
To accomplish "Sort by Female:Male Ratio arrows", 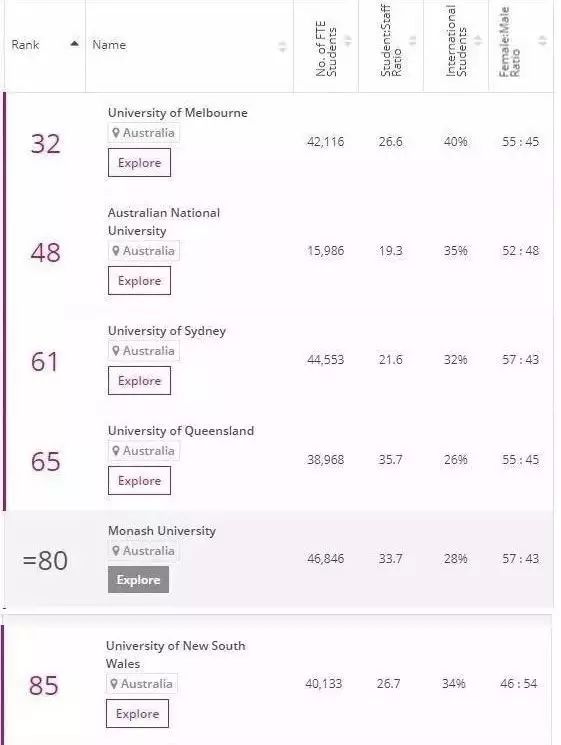I will (x=542, y=41).
